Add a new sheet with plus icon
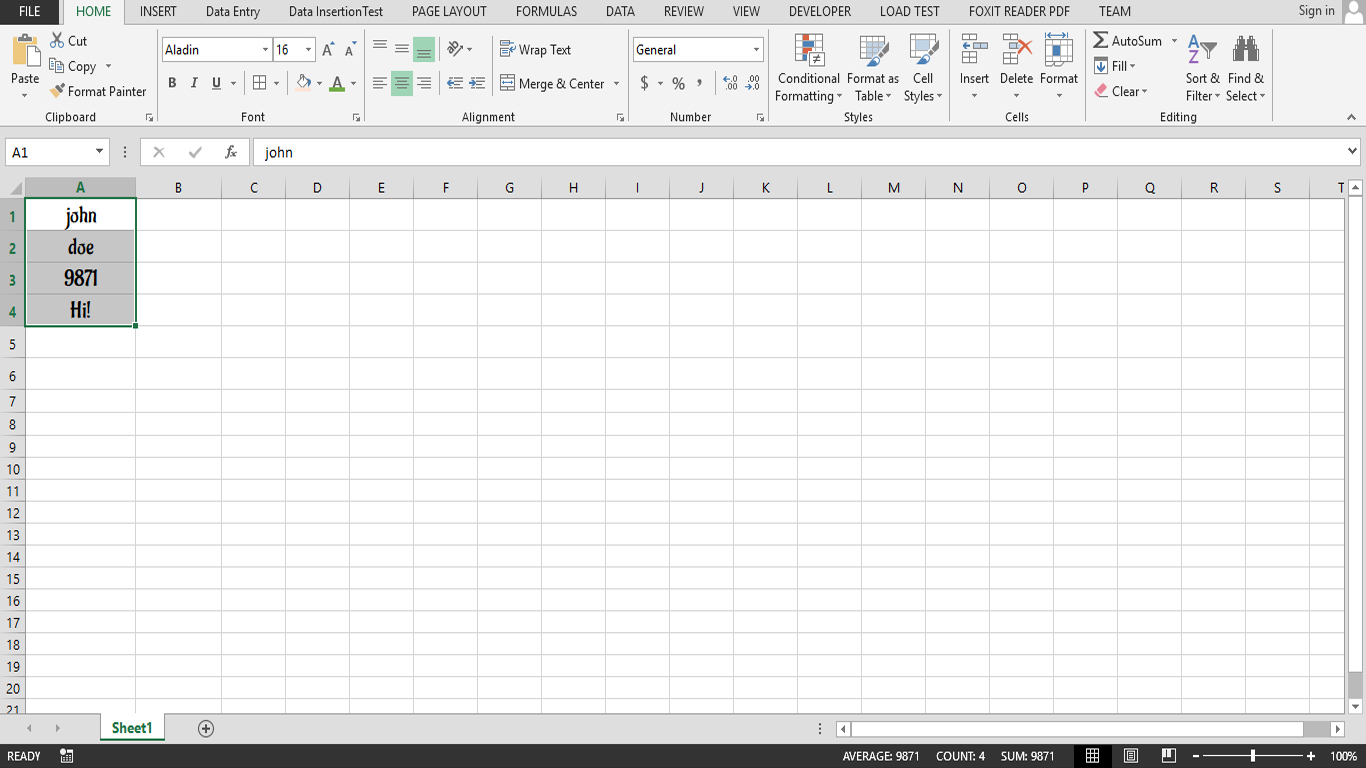1366x768 pixels. [206, 729]
